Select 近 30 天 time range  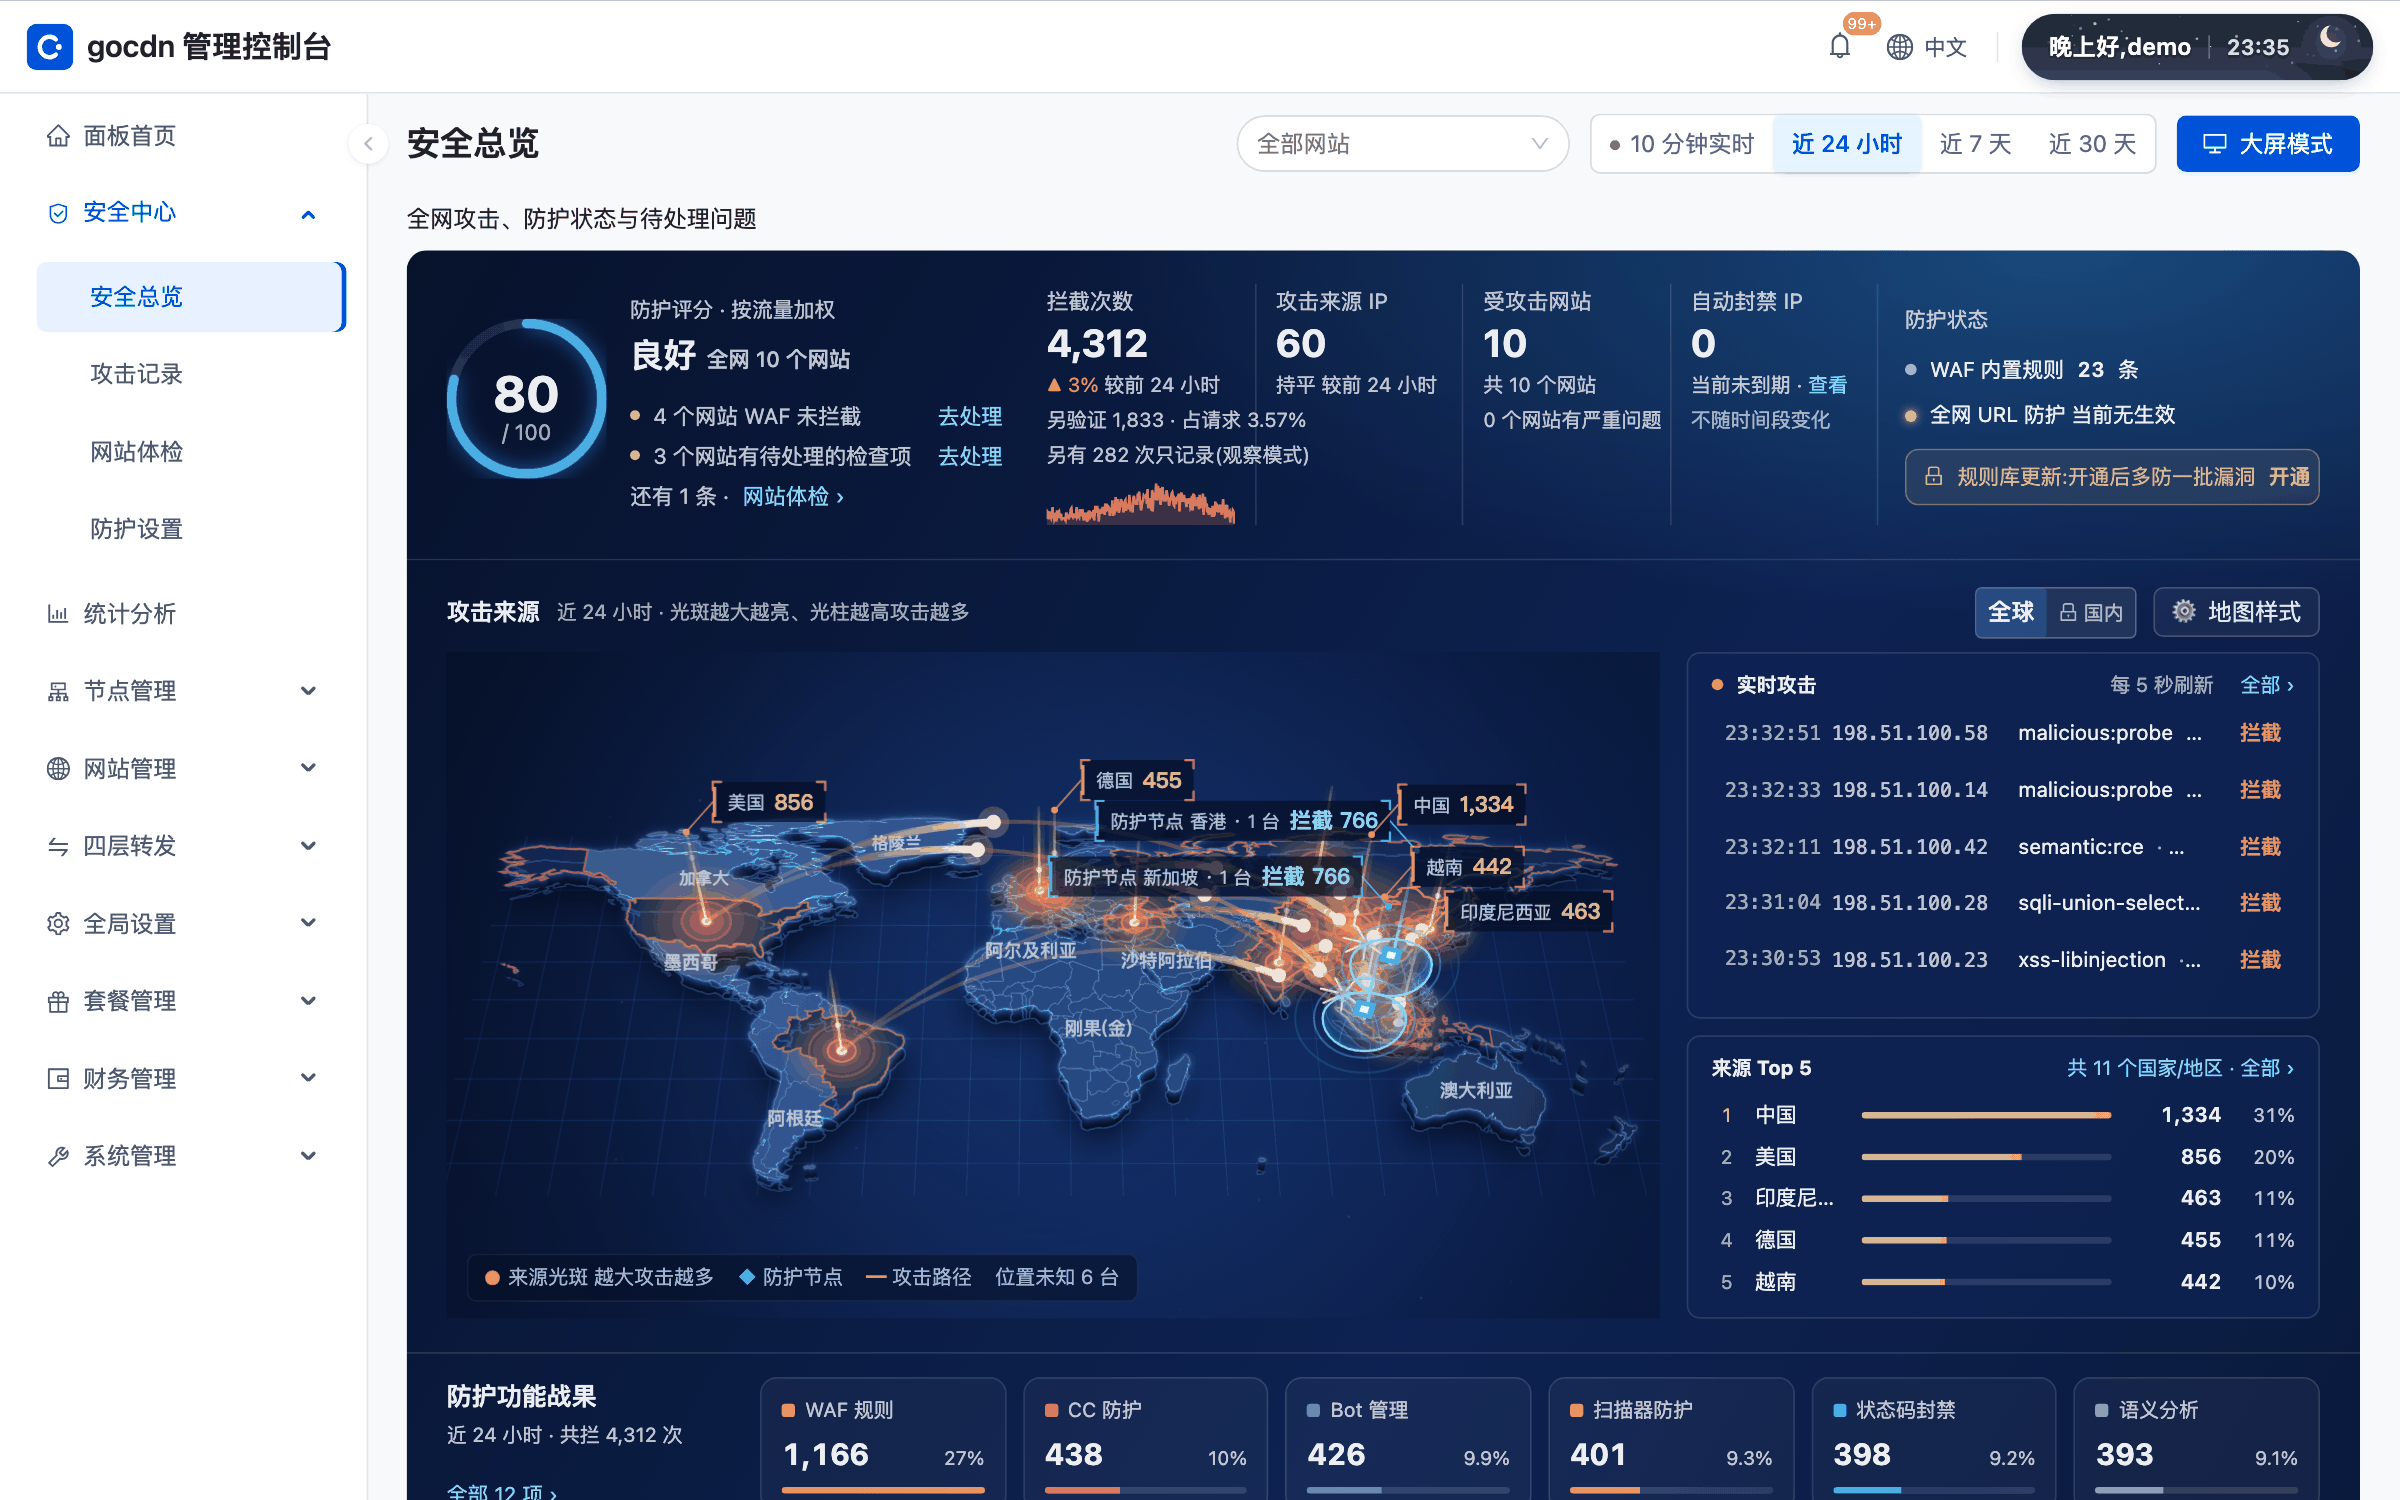tap(2092, 144)
